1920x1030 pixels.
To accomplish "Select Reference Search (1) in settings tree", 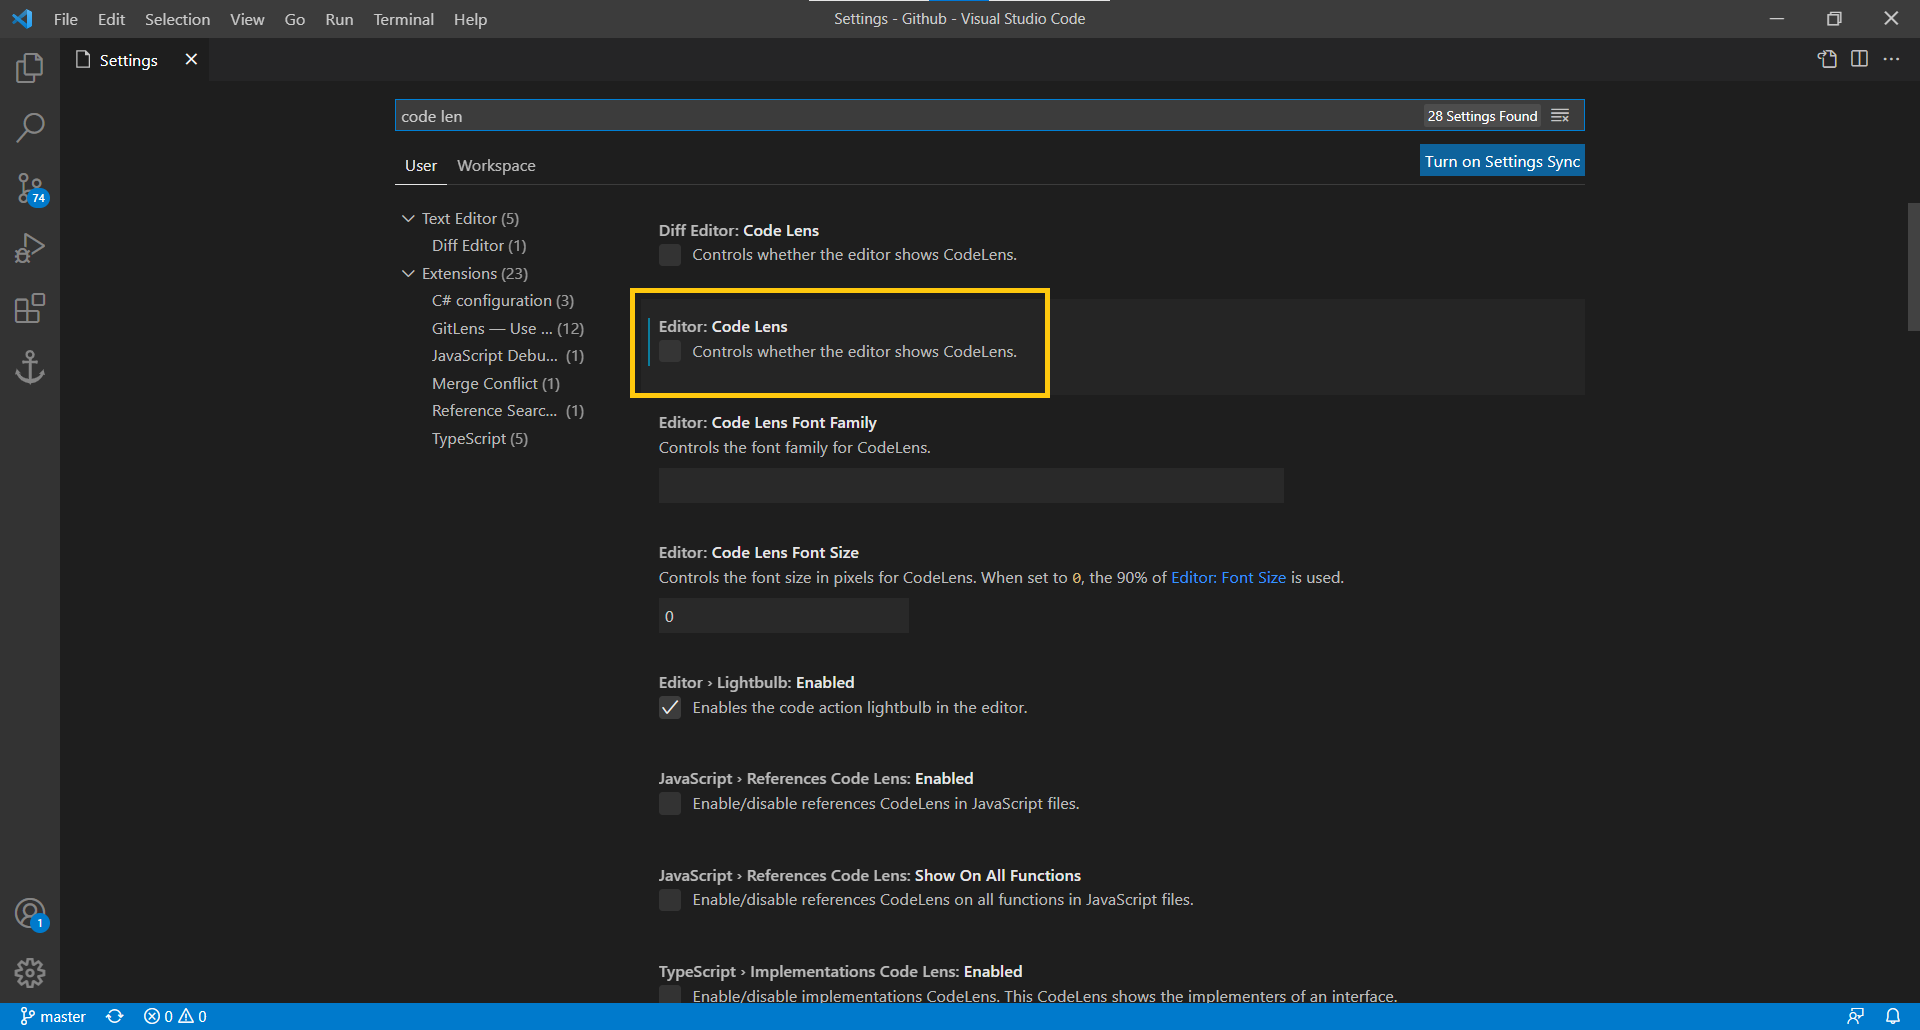I will (508, 410).
